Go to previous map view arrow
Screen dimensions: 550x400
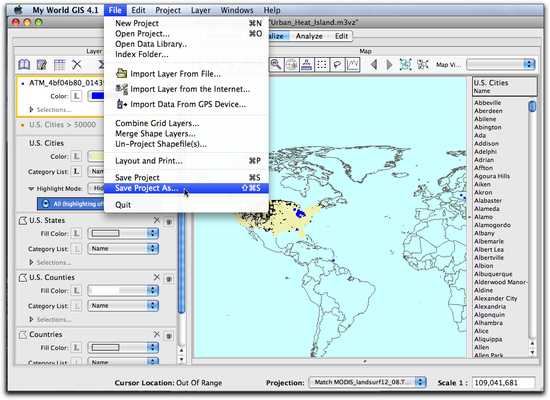point(374,65)
